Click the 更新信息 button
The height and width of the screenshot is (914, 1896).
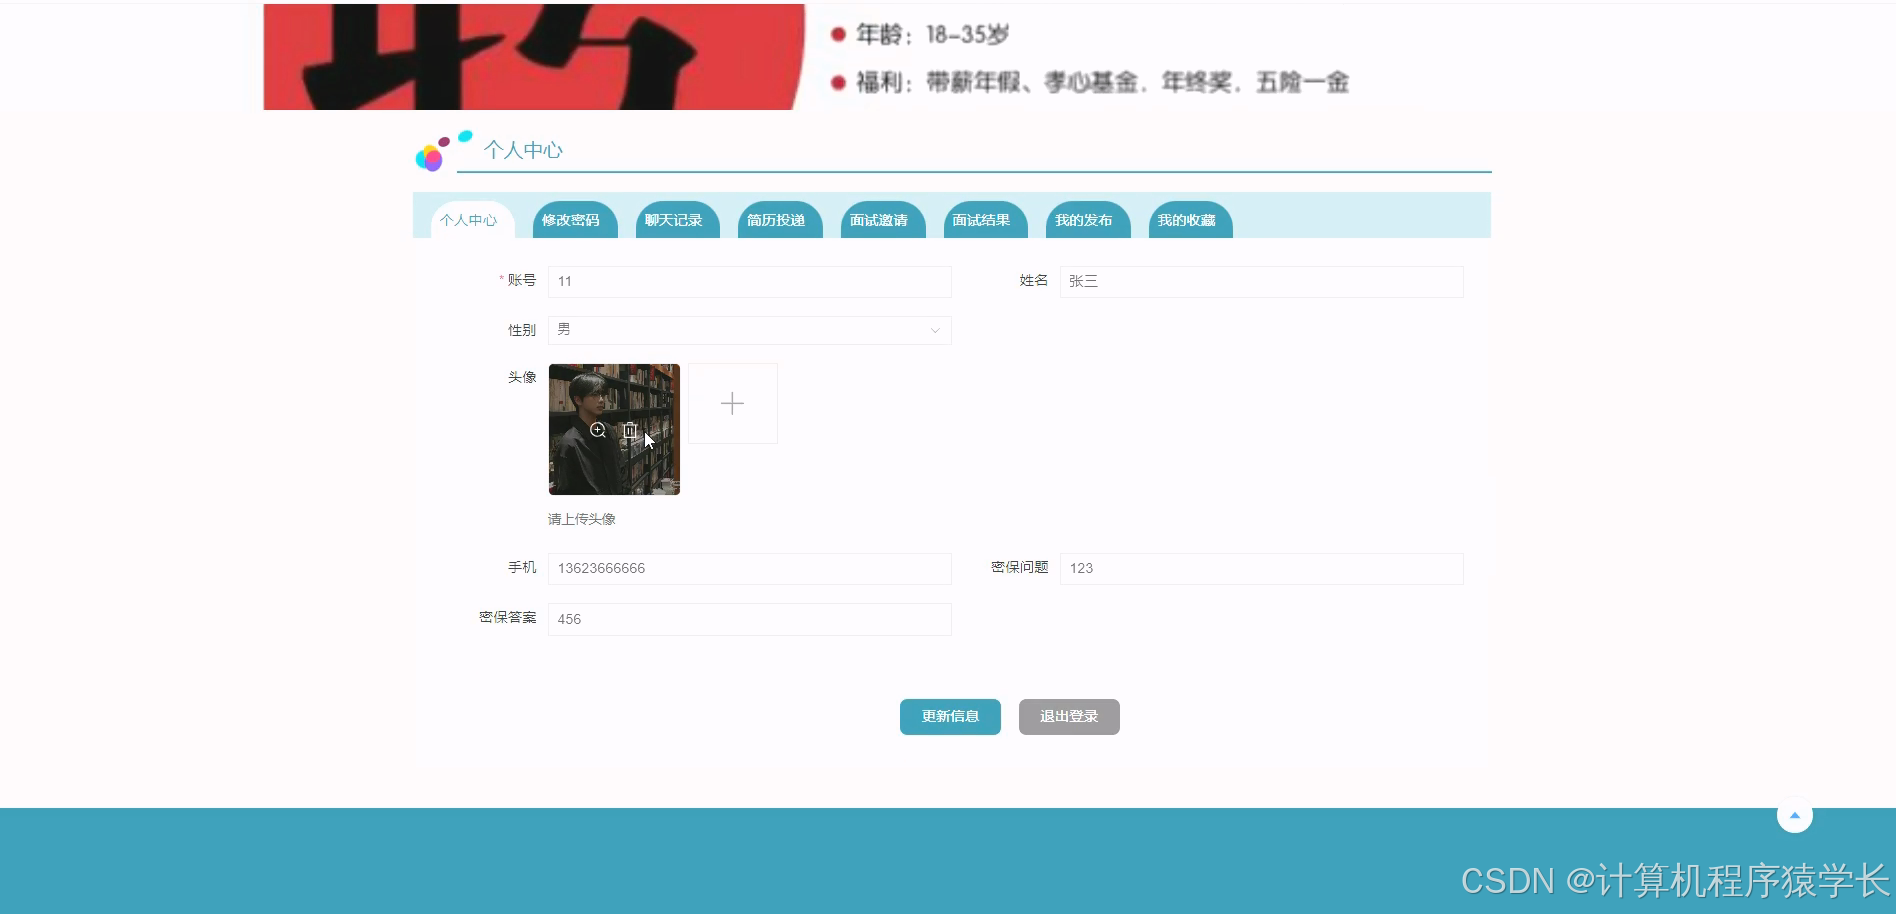949,716
